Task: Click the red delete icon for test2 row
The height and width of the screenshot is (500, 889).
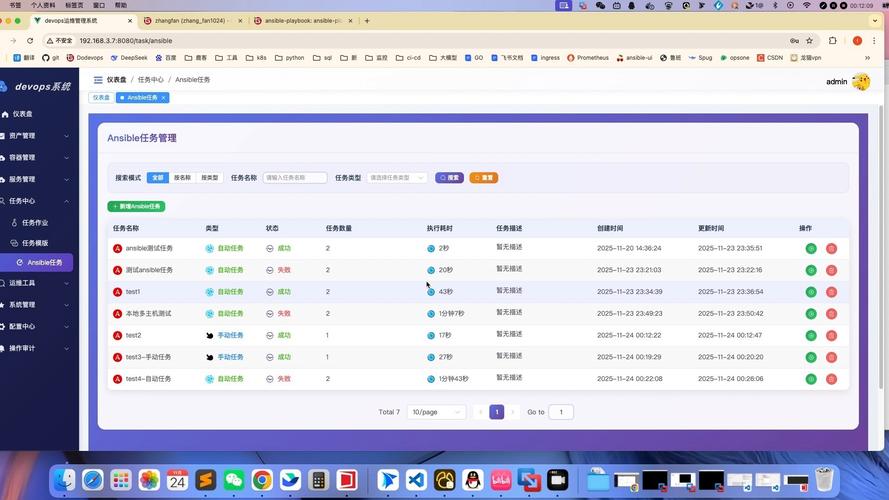Action: click(831, 336)
